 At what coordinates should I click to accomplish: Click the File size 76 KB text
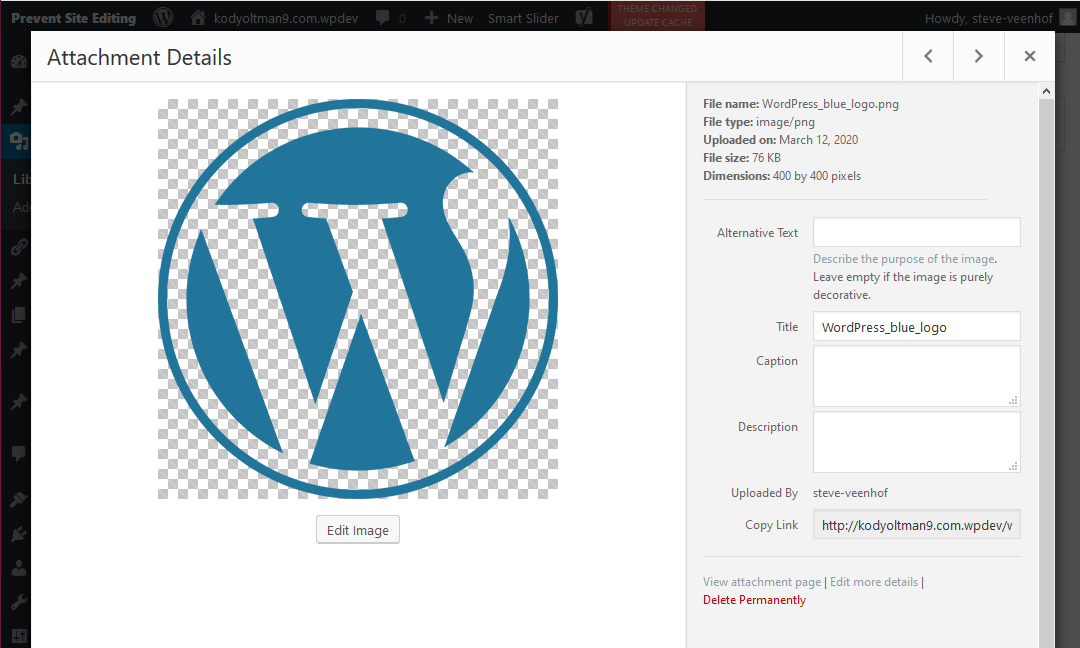tap(742, 158)
